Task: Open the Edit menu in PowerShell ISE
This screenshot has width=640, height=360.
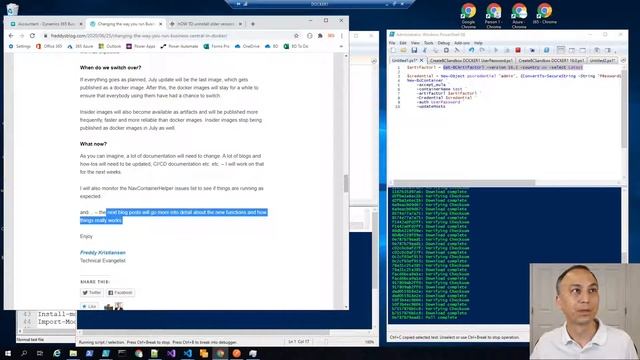Action: click(403, 43)
